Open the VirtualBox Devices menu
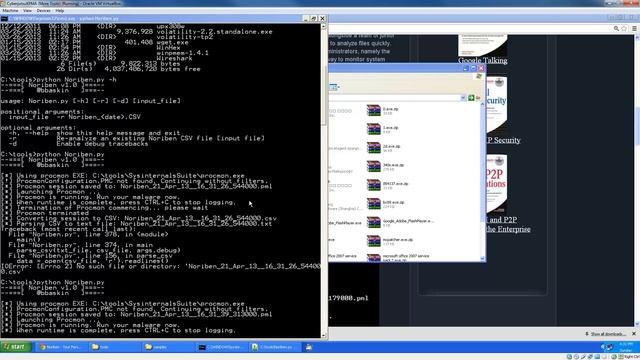This screenshot has width=640, height=360. pyautogui.click(x=44, y=11)
